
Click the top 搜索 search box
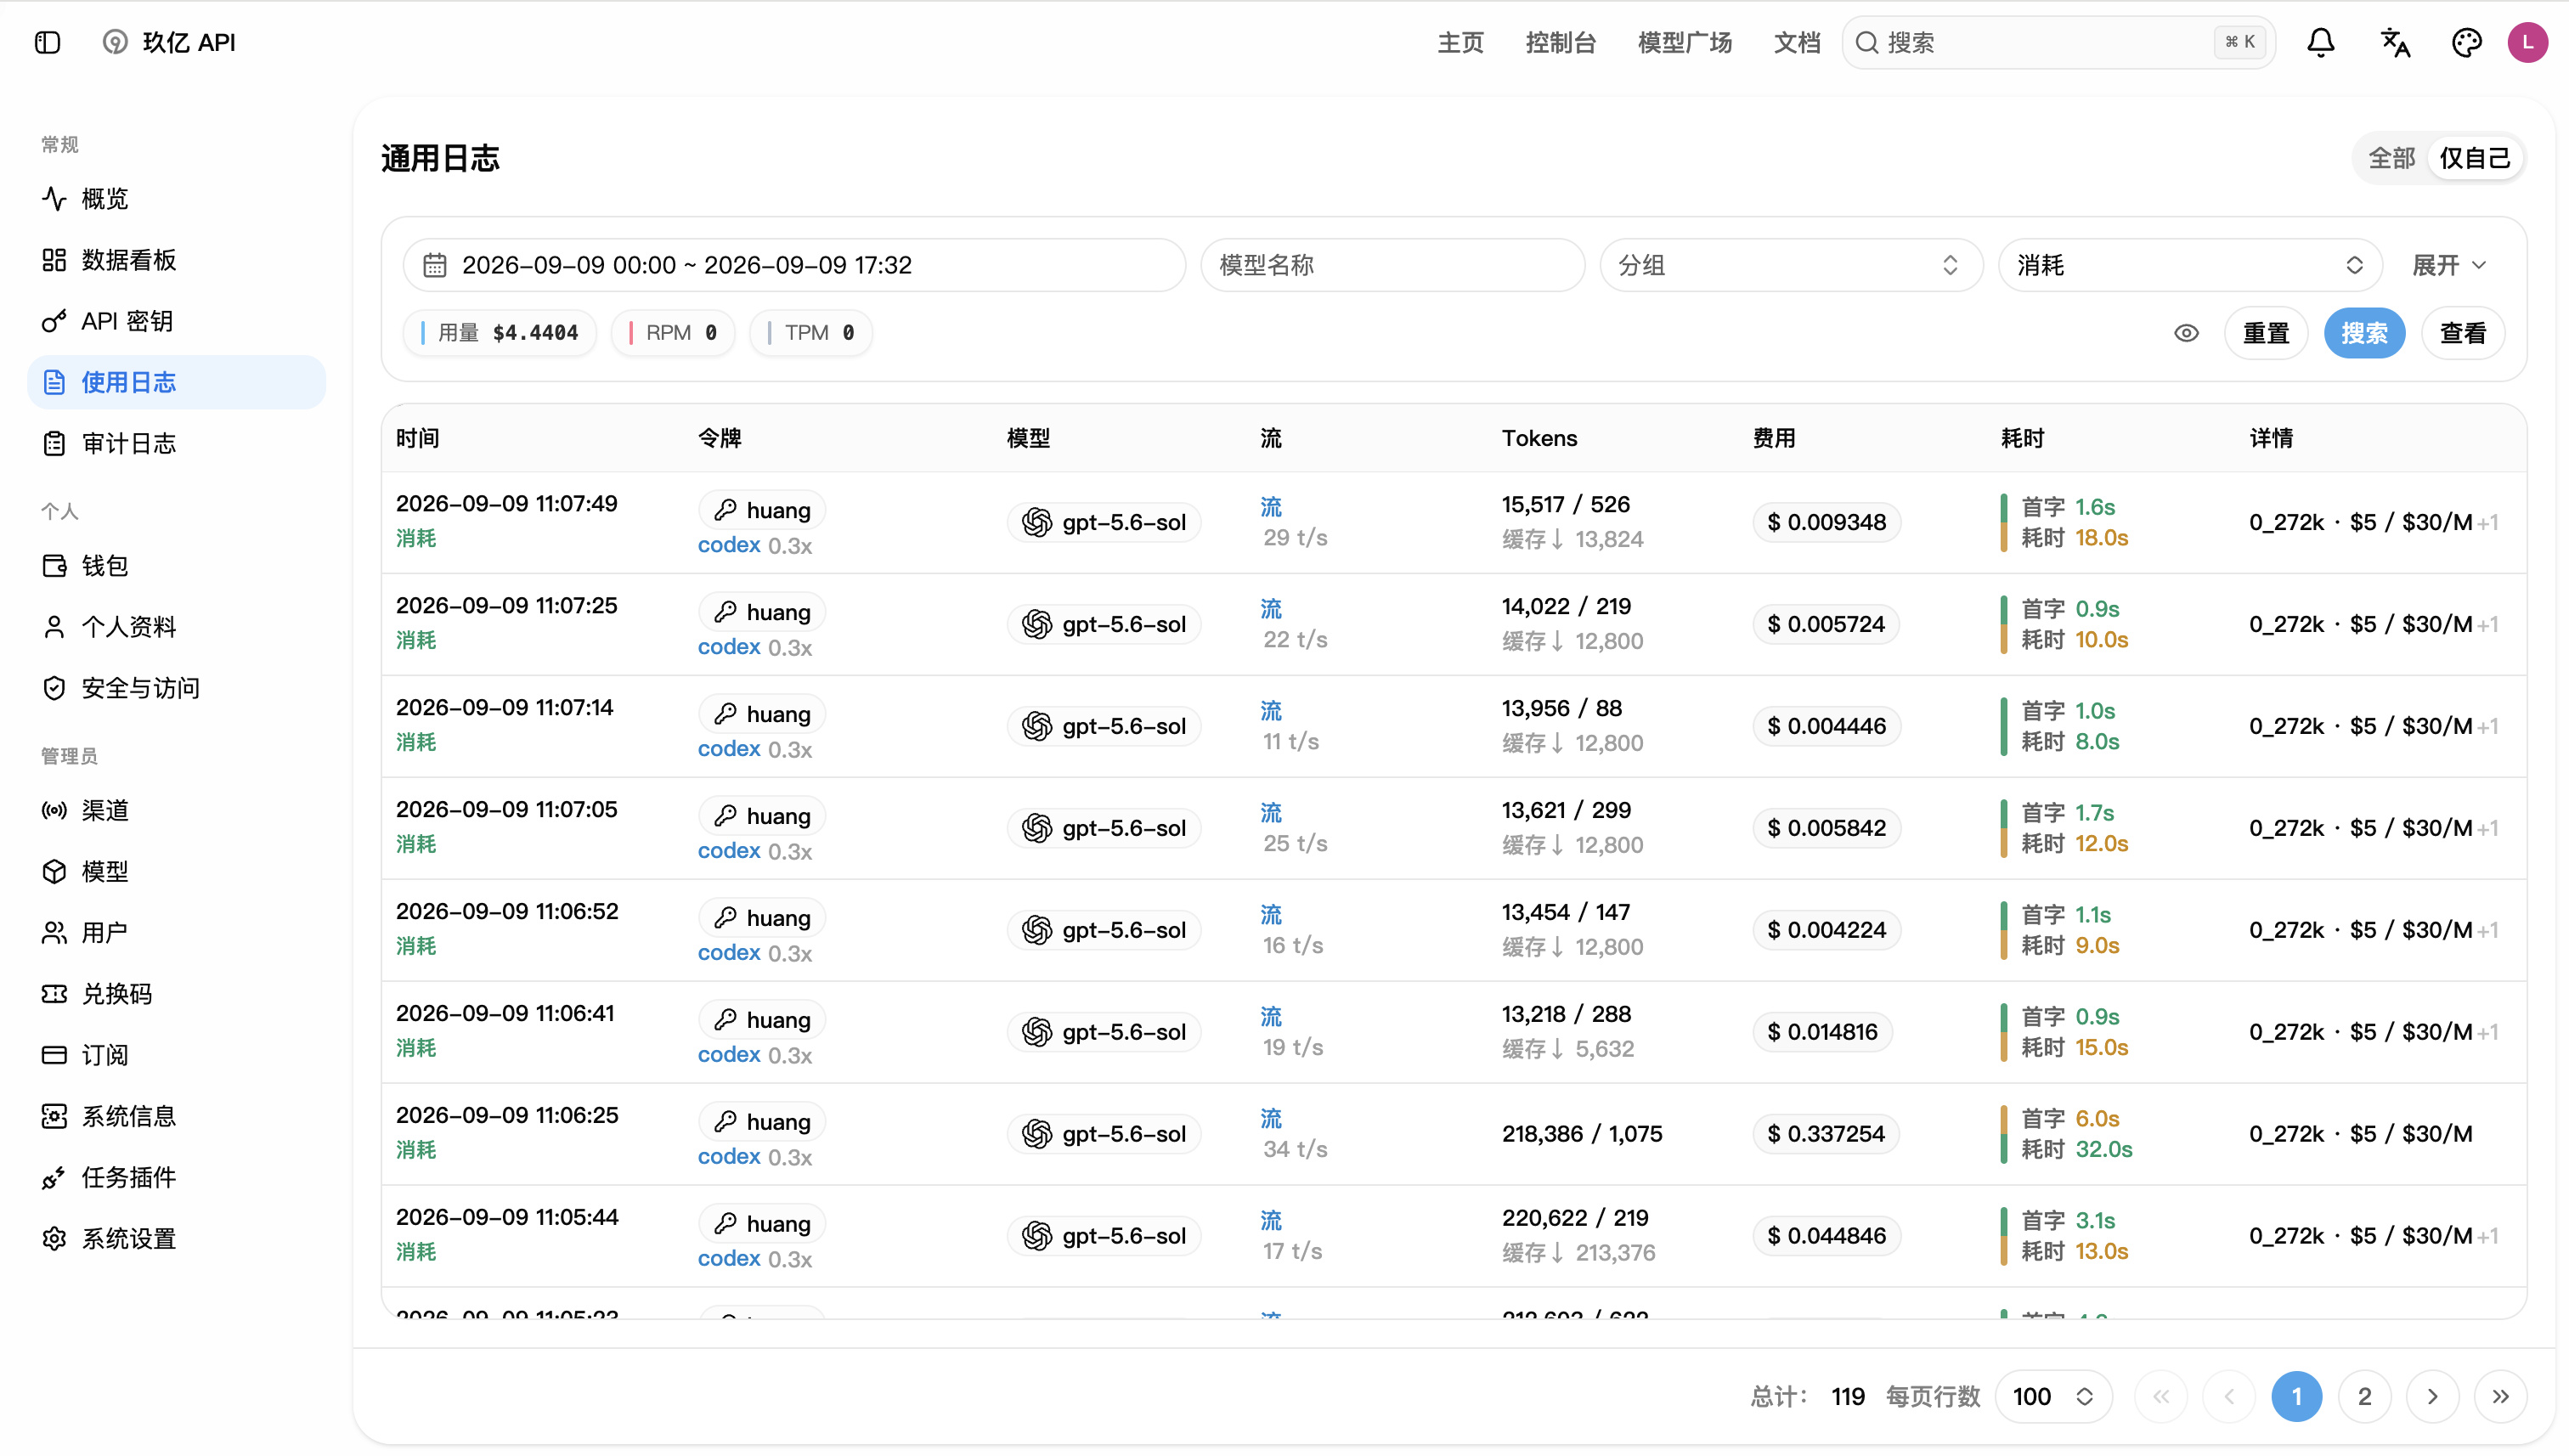pos(2058,42)
